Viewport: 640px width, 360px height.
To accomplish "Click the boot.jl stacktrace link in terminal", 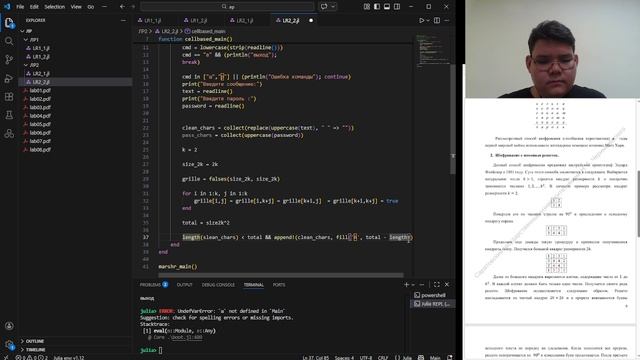I will point(187,338).
